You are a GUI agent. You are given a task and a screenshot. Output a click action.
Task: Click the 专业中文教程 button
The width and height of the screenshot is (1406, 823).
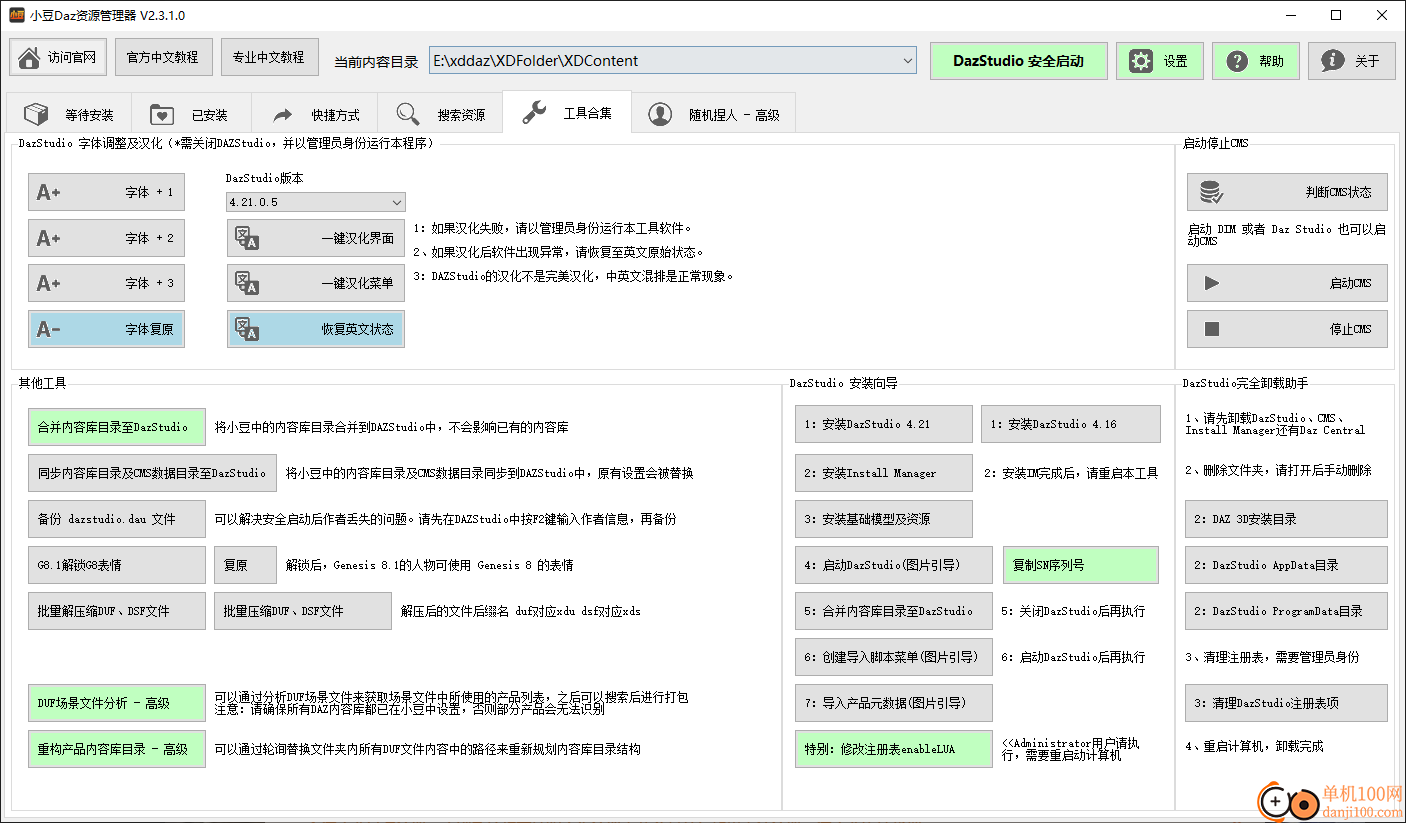click(270, 57)
